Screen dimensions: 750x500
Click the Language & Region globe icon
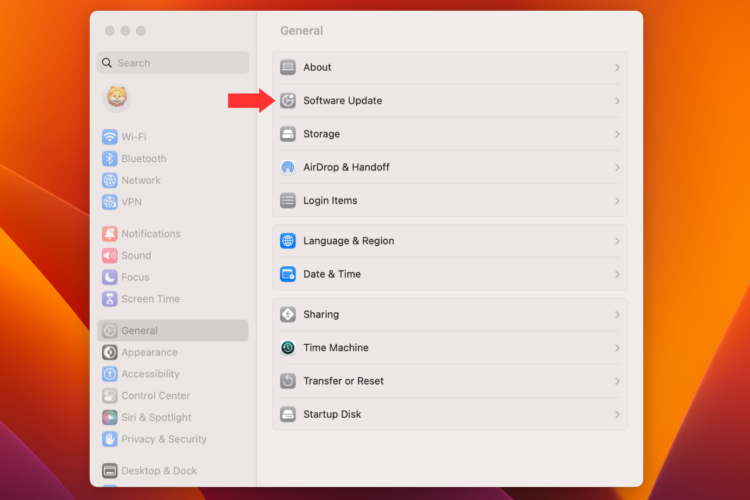288,241
